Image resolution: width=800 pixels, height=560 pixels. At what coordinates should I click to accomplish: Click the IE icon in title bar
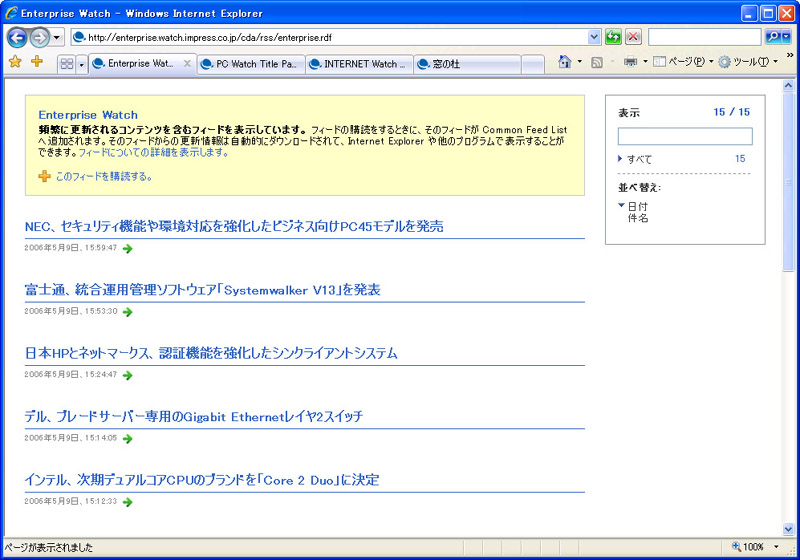click(x=11, y=13)
